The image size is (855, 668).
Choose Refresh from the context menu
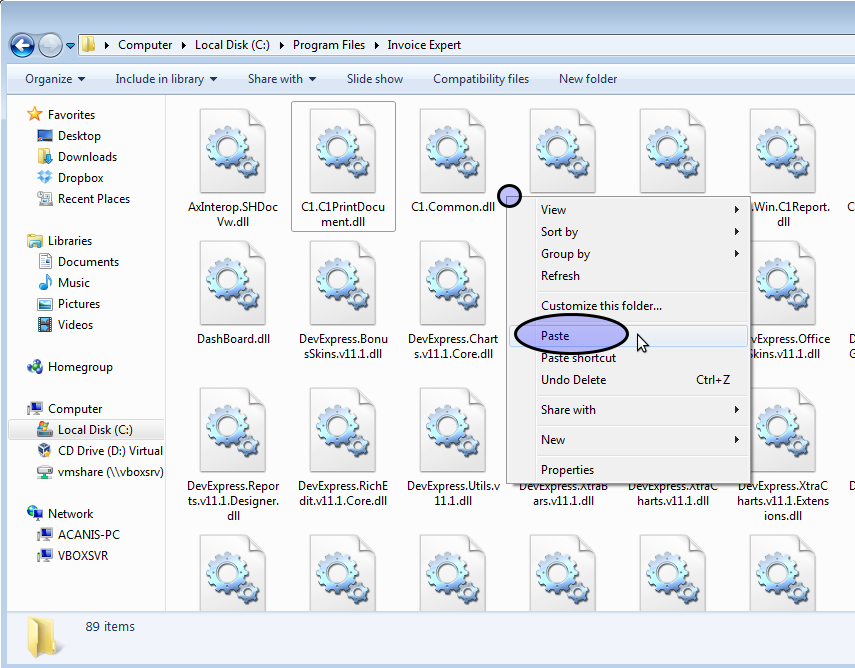(x=629, y=276)
